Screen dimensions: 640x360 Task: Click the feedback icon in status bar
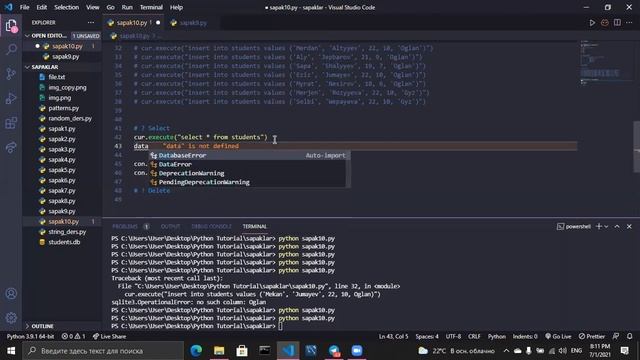[x=616, y=336]
